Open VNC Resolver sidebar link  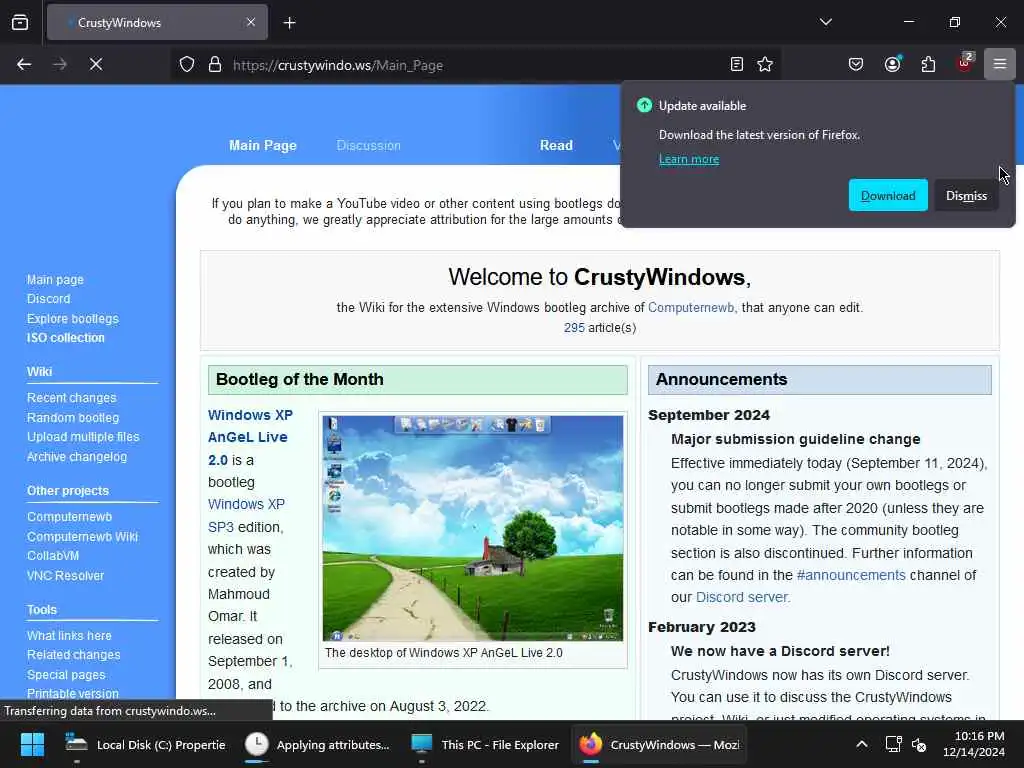point(65,575)
